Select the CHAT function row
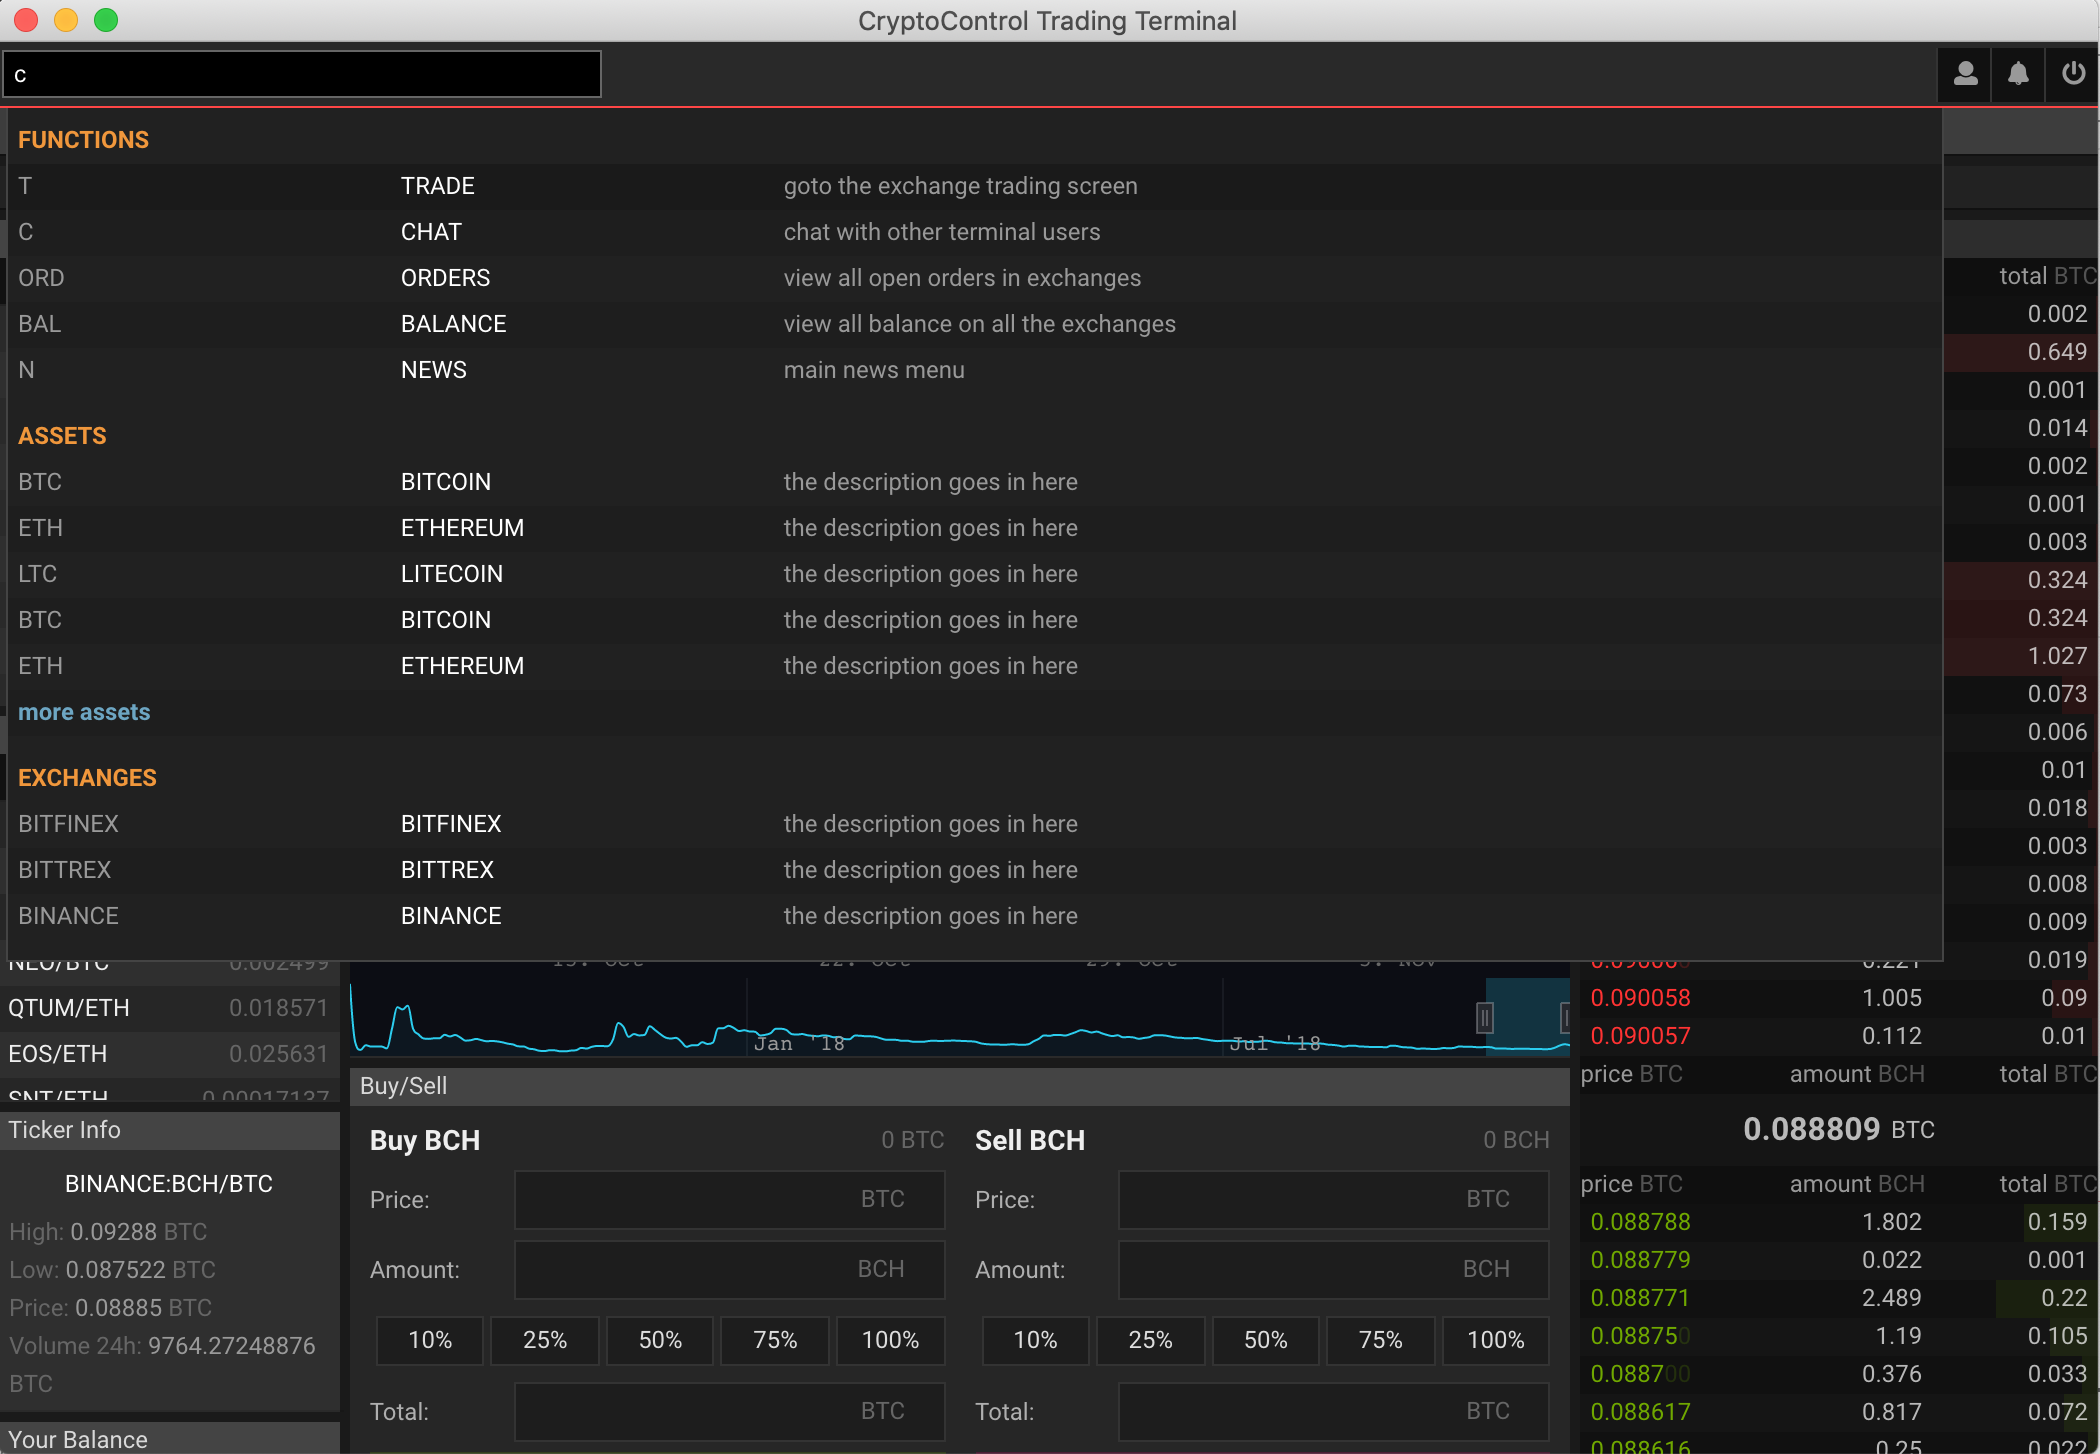 click(x=975, y=232)
